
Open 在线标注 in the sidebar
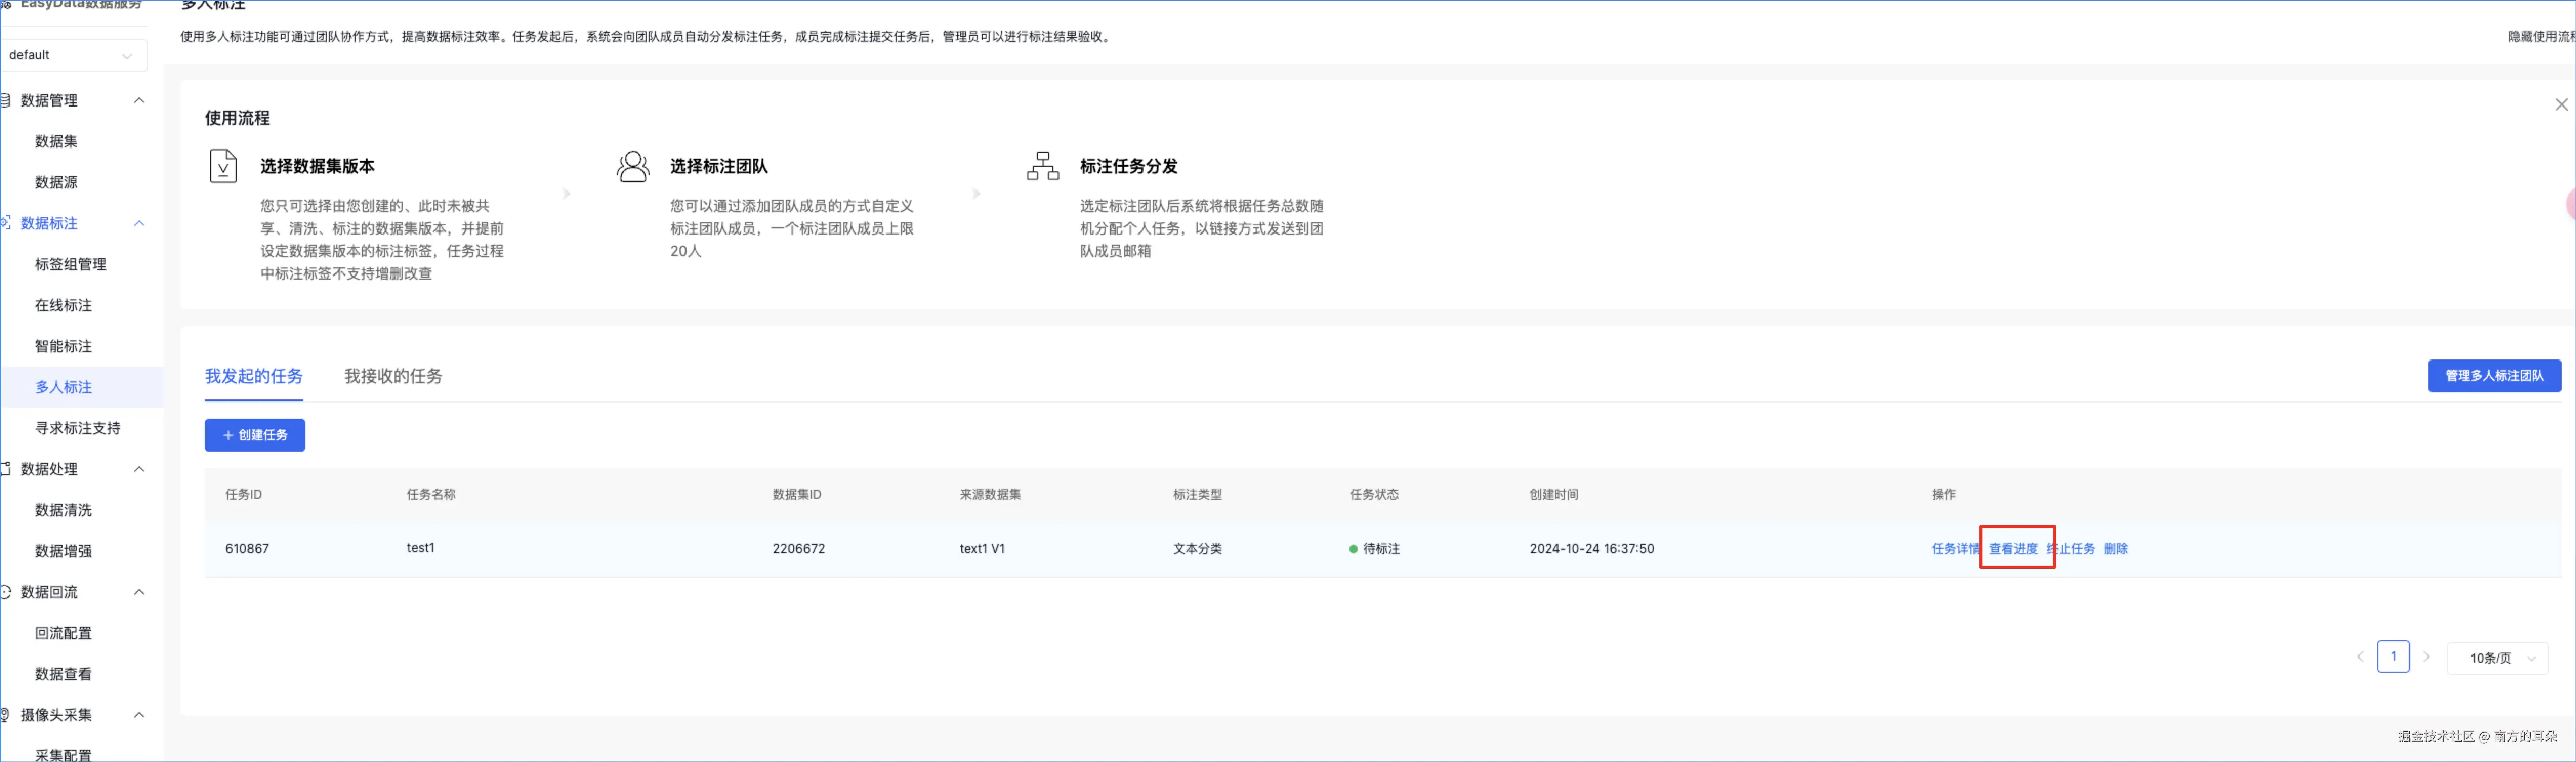click(63, 305)
